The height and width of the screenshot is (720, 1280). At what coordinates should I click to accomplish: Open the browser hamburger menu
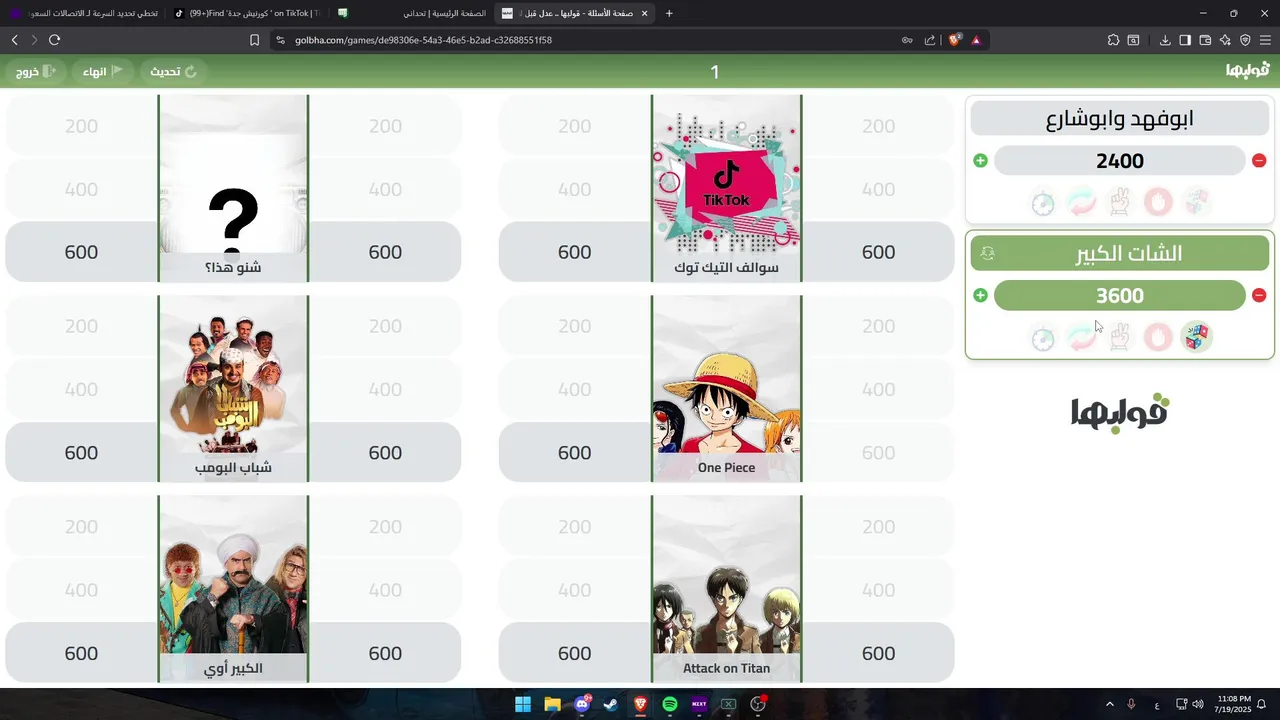pyautogui.click(x=1265, y=40)
